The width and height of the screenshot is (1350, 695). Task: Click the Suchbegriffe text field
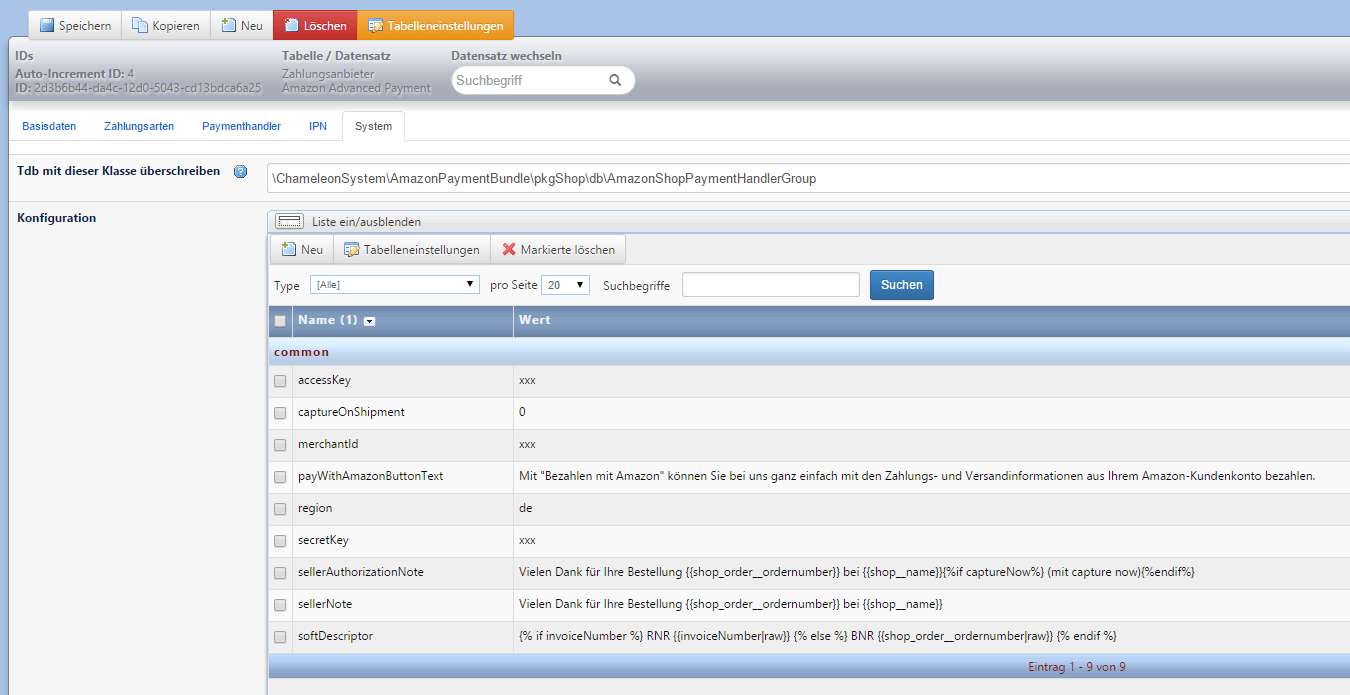(770, 285)
